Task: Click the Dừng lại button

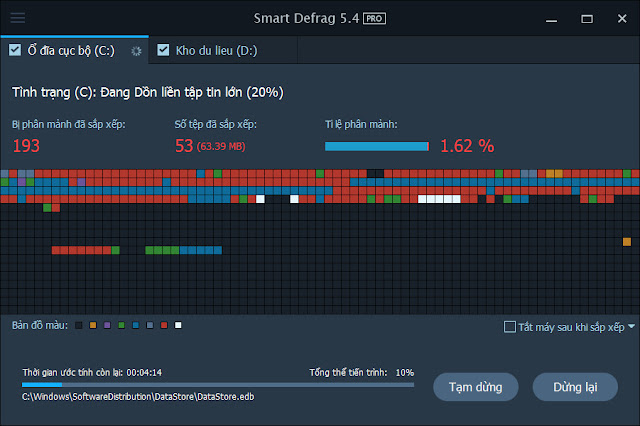Action: coord(575,387)
